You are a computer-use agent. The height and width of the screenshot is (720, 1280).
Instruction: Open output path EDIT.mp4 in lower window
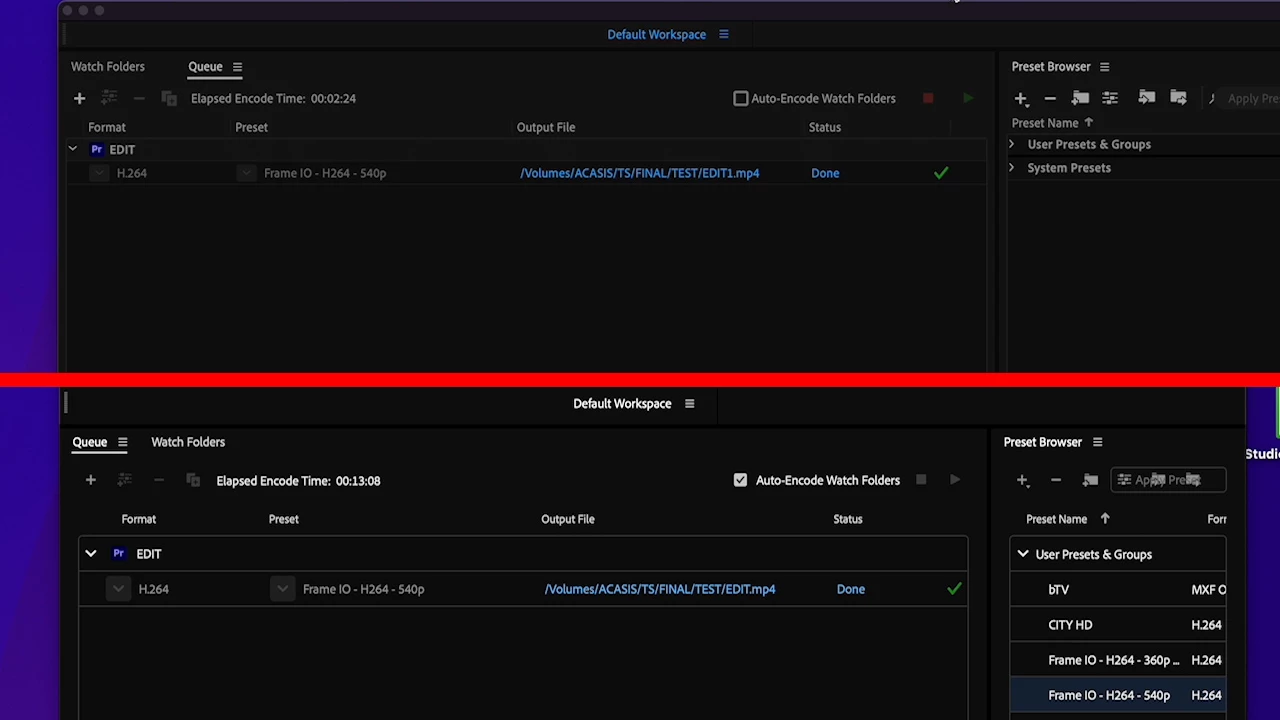(x=660, y=589)
